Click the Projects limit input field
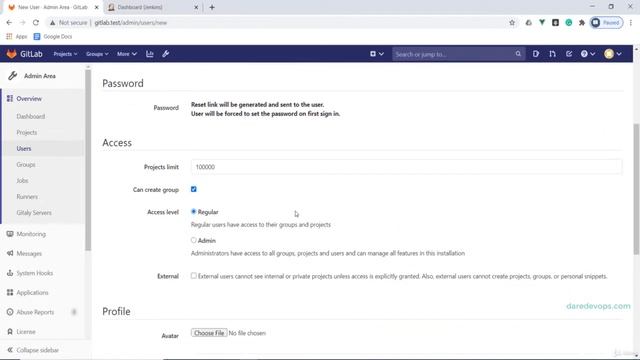The width and height of the screenshot is (640, 360). 407,167
